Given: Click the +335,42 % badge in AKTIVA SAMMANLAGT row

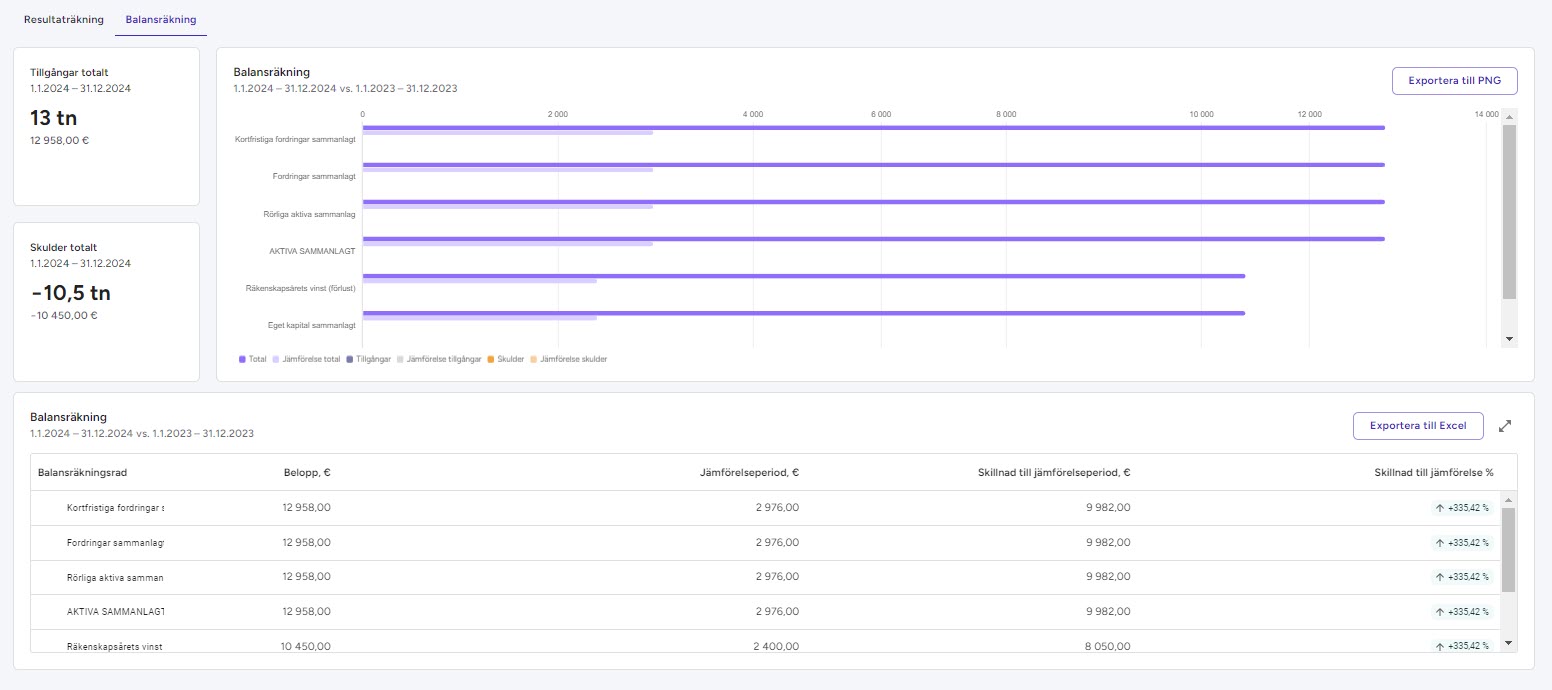Looking at the screenshot, I should (x=1462, y=612).
